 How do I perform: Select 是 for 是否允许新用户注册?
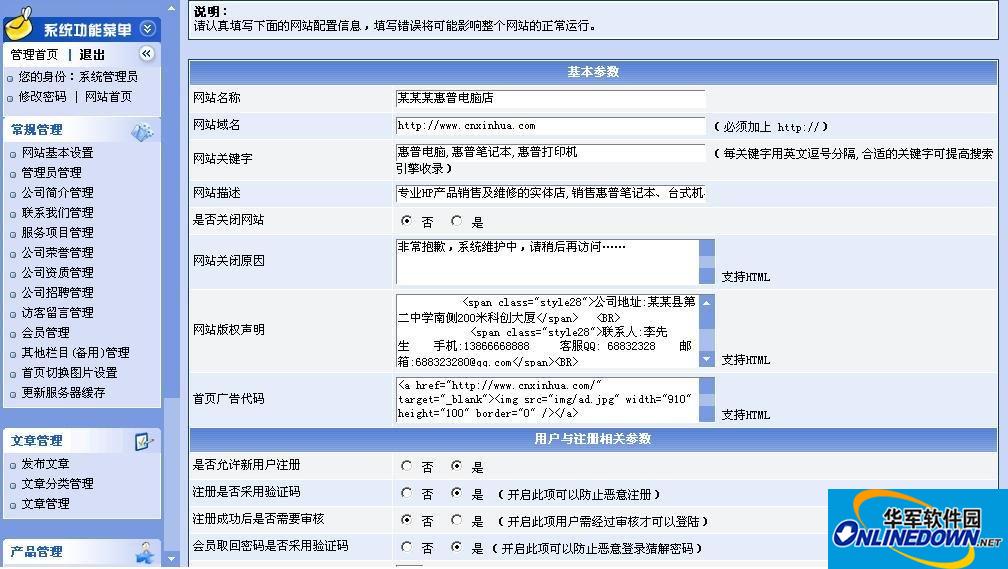[456, 465]
